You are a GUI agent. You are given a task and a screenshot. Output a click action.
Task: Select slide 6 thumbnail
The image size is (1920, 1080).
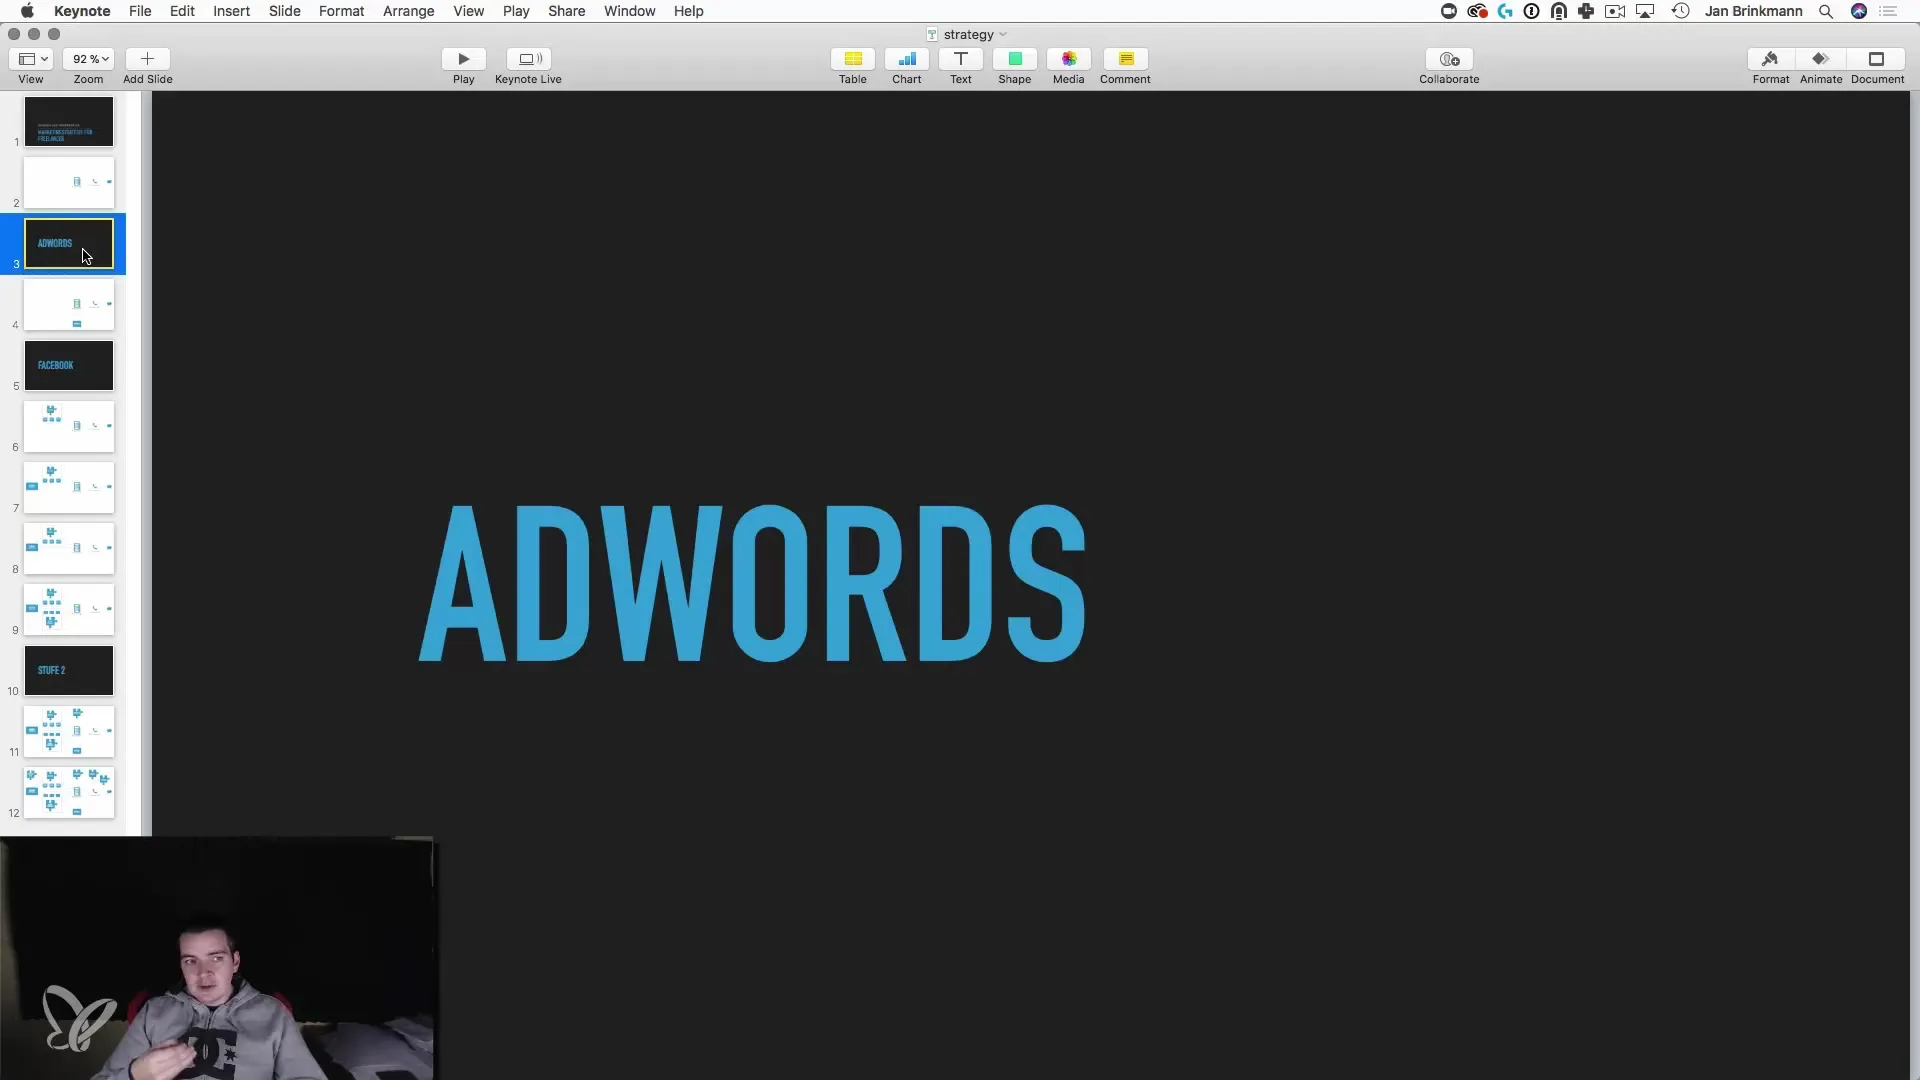[69, 427]
